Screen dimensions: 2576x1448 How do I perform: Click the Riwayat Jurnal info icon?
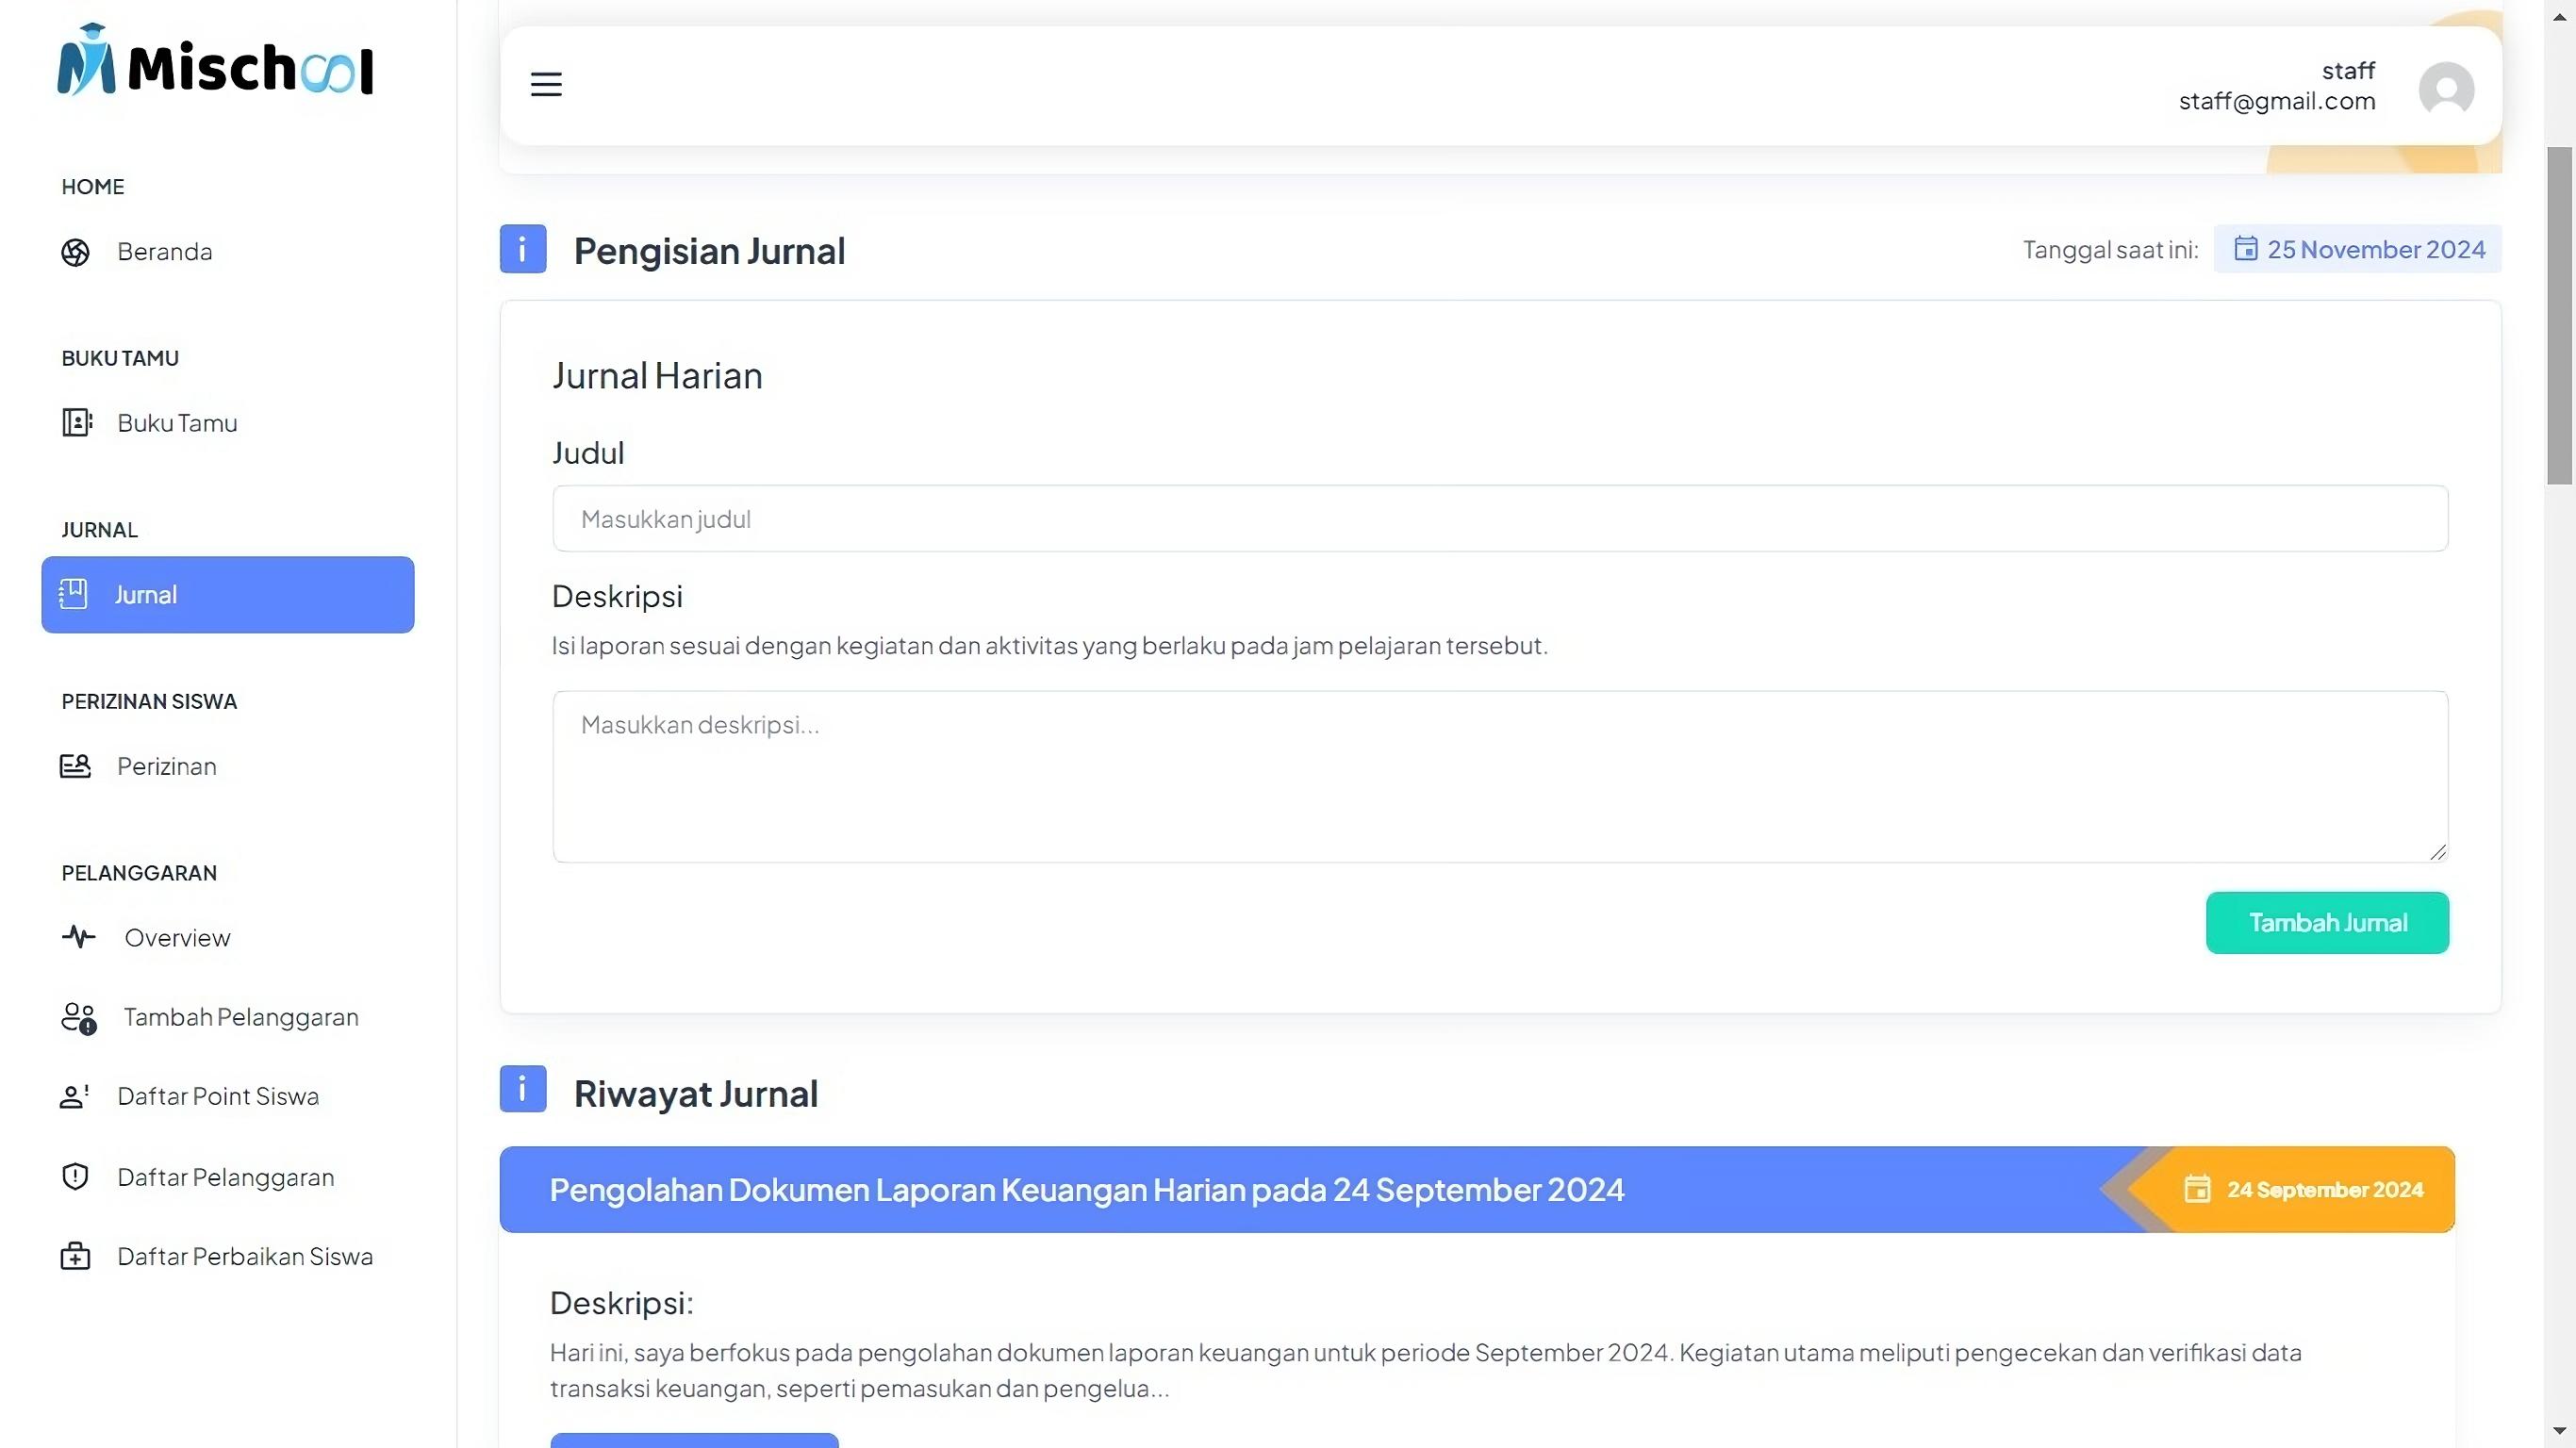(x=523, y=1089)
